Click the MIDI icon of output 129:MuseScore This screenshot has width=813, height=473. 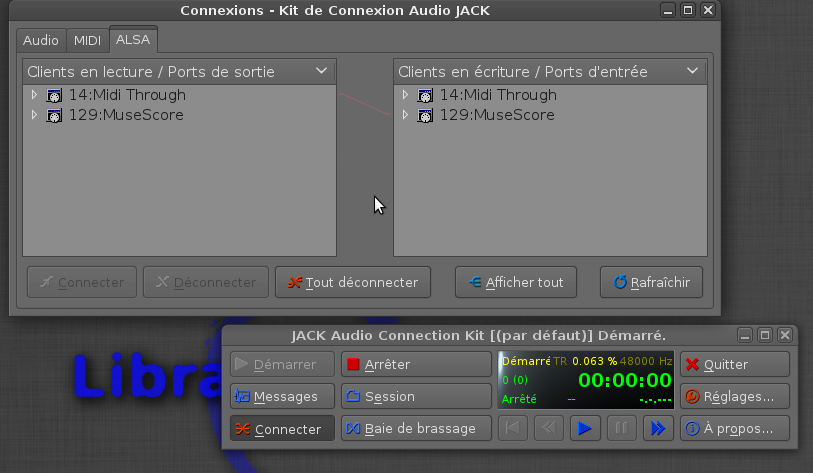[x=54, y=115]
